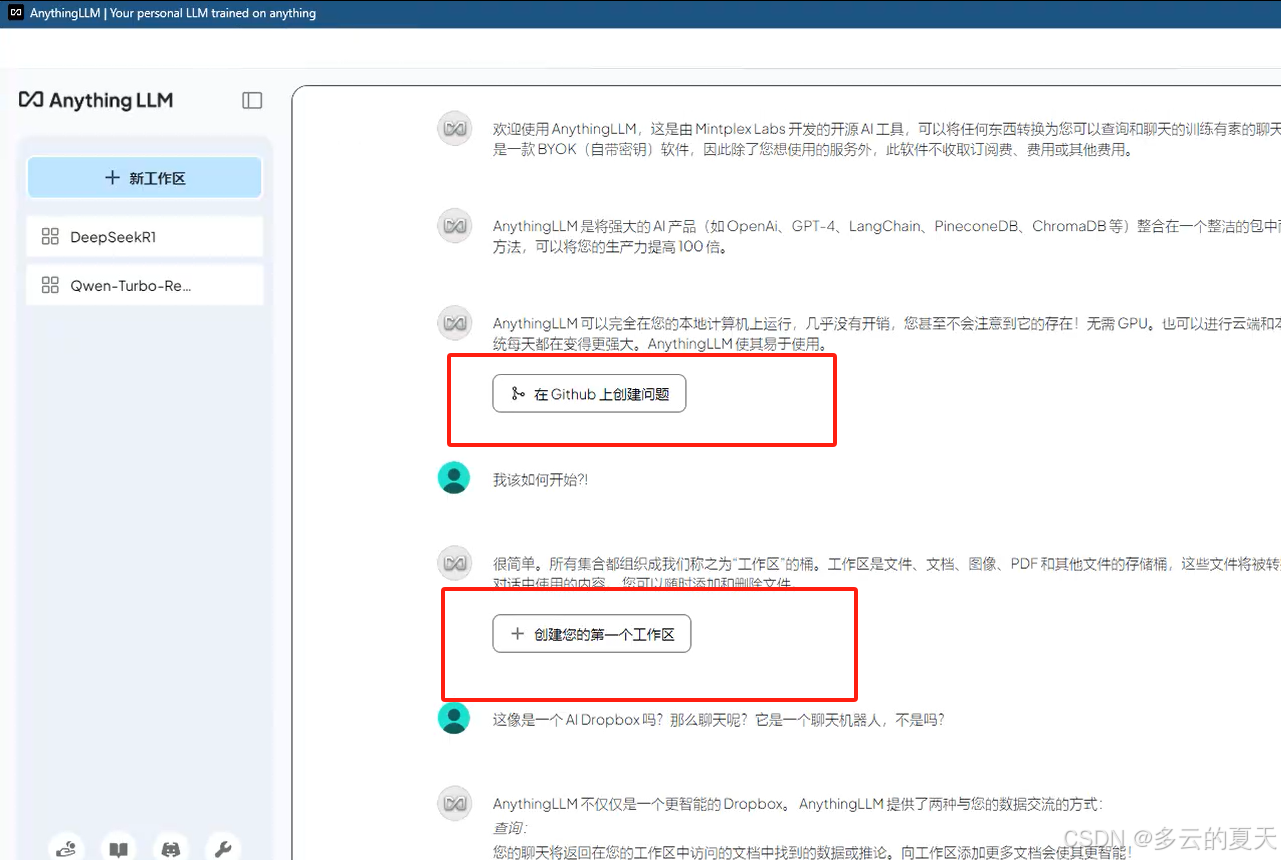Click bot avatar beside 无需 GPU message

coord(455,323)
